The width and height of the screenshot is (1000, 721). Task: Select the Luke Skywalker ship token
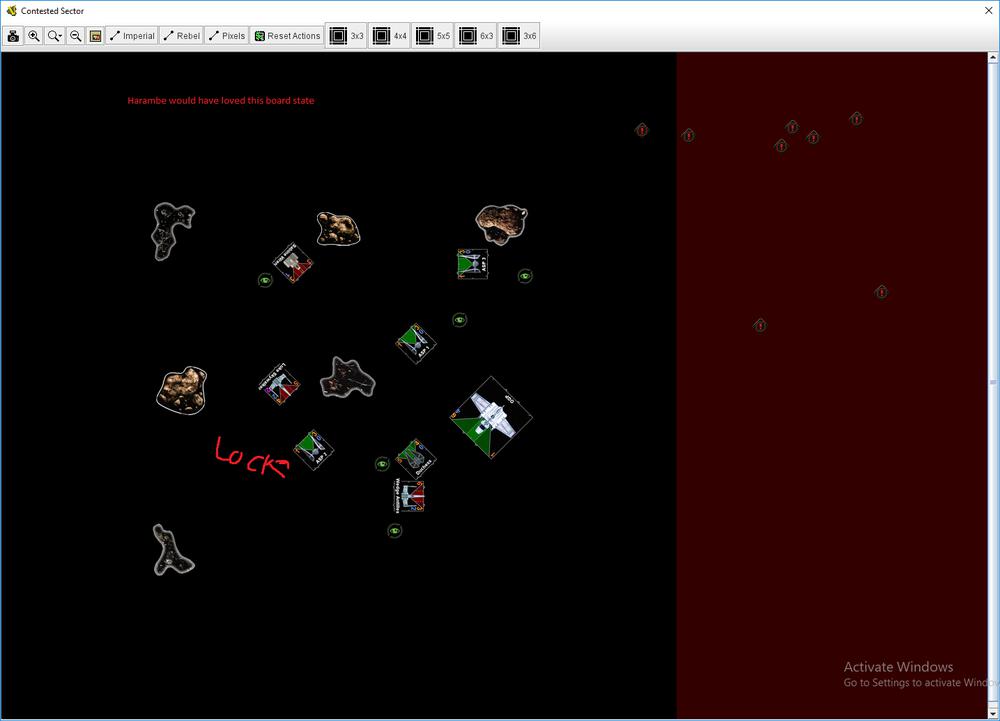pos(279,385)
